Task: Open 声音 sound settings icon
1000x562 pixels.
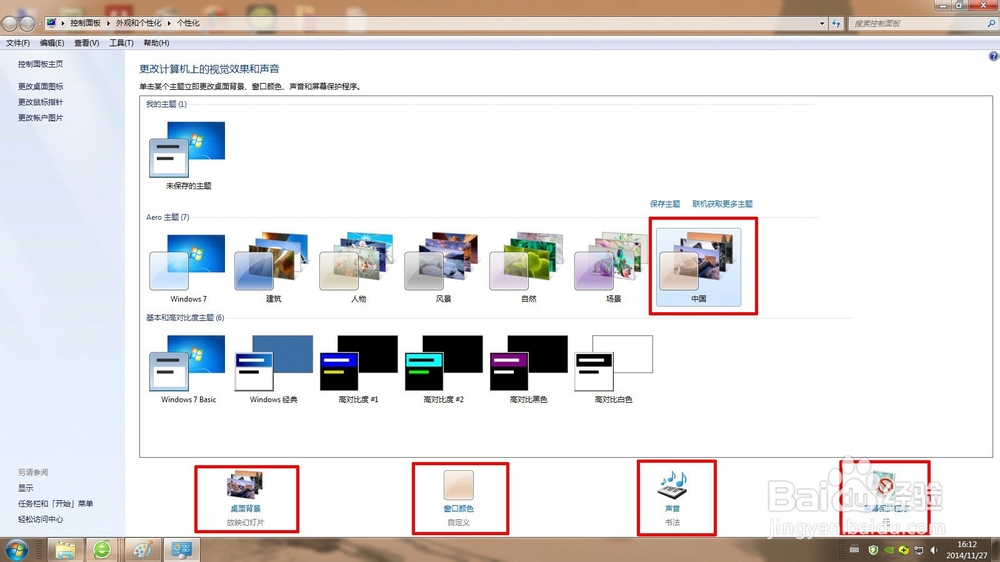Action: click(x=672, y=485)
